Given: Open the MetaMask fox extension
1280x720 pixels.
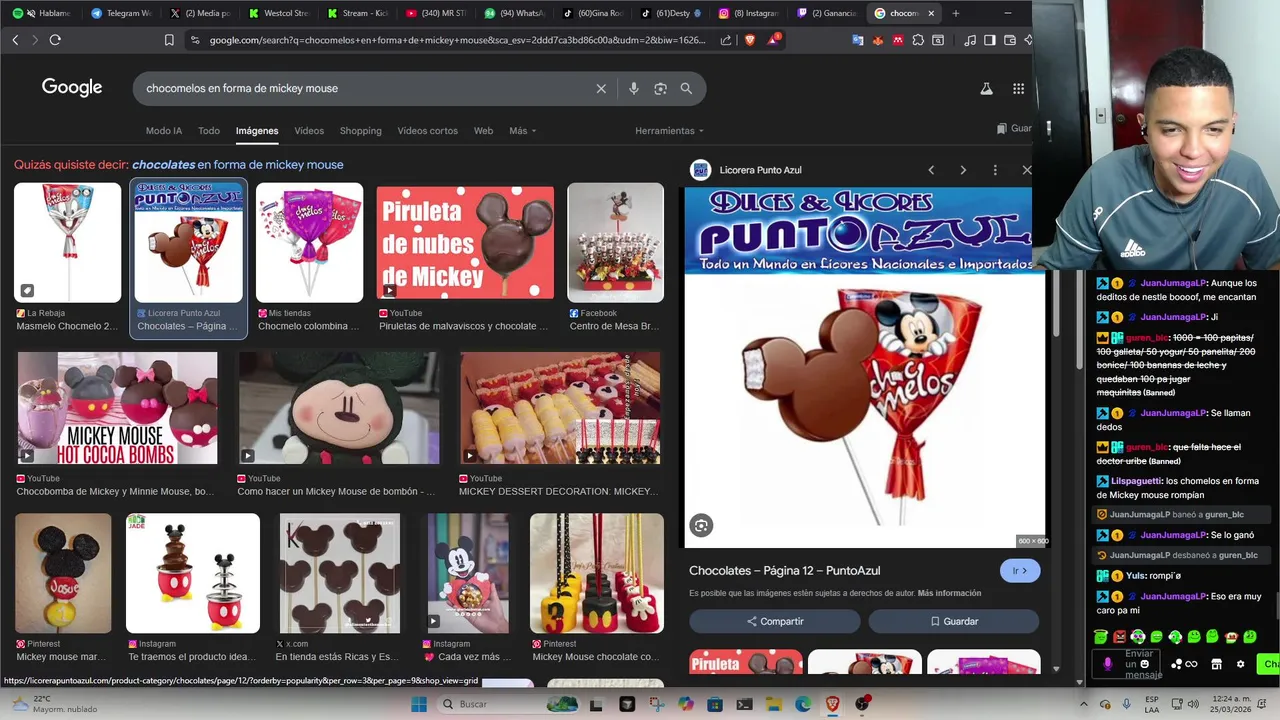Looking at the screenshot, I should tap(877, 40).
